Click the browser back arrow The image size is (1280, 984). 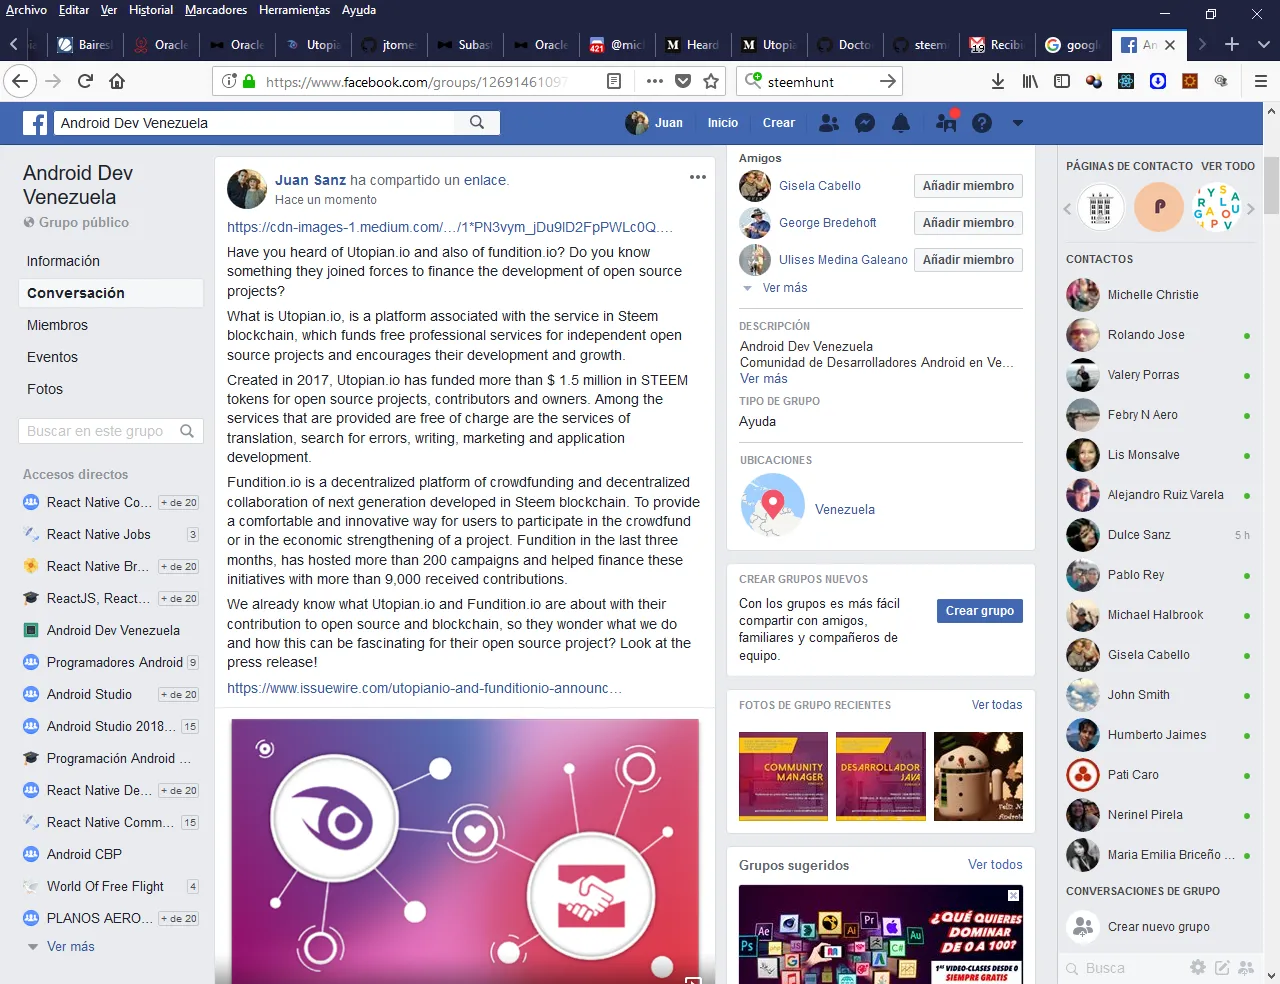point(20,81)
